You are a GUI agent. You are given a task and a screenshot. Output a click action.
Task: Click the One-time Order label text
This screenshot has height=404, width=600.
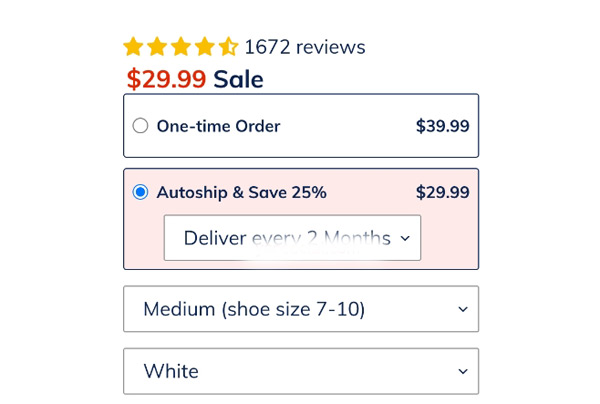coord(218,126)
